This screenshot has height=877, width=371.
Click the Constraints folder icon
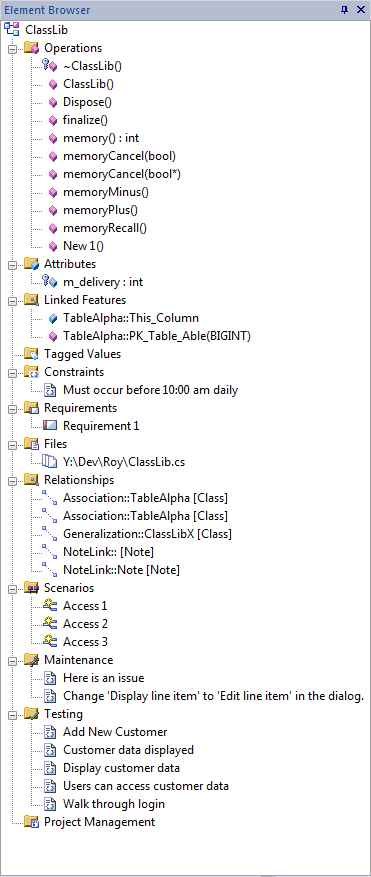[31, 372]
